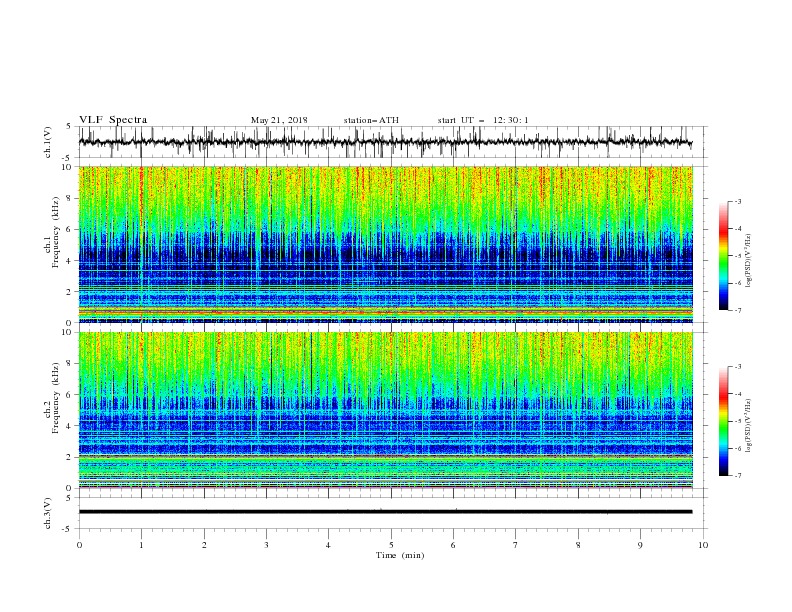Click inside the ch.1 spectrogram panel
792x612 pixels.
click(x=386, y=244)
